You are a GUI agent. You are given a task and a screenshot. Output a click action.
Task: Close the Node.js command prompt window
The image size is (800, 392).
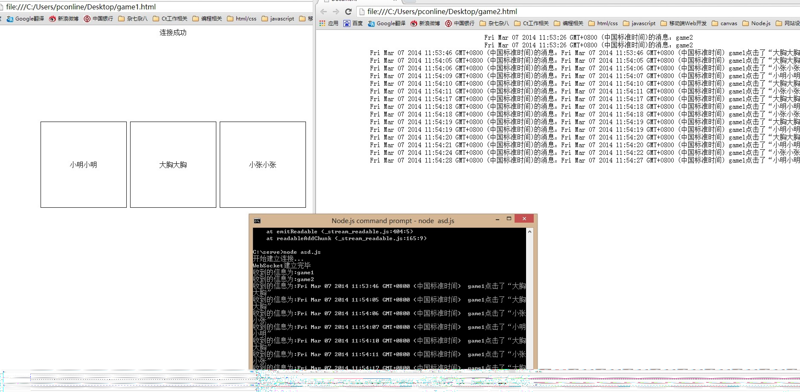pyautogui.click(x=524, y=219)
